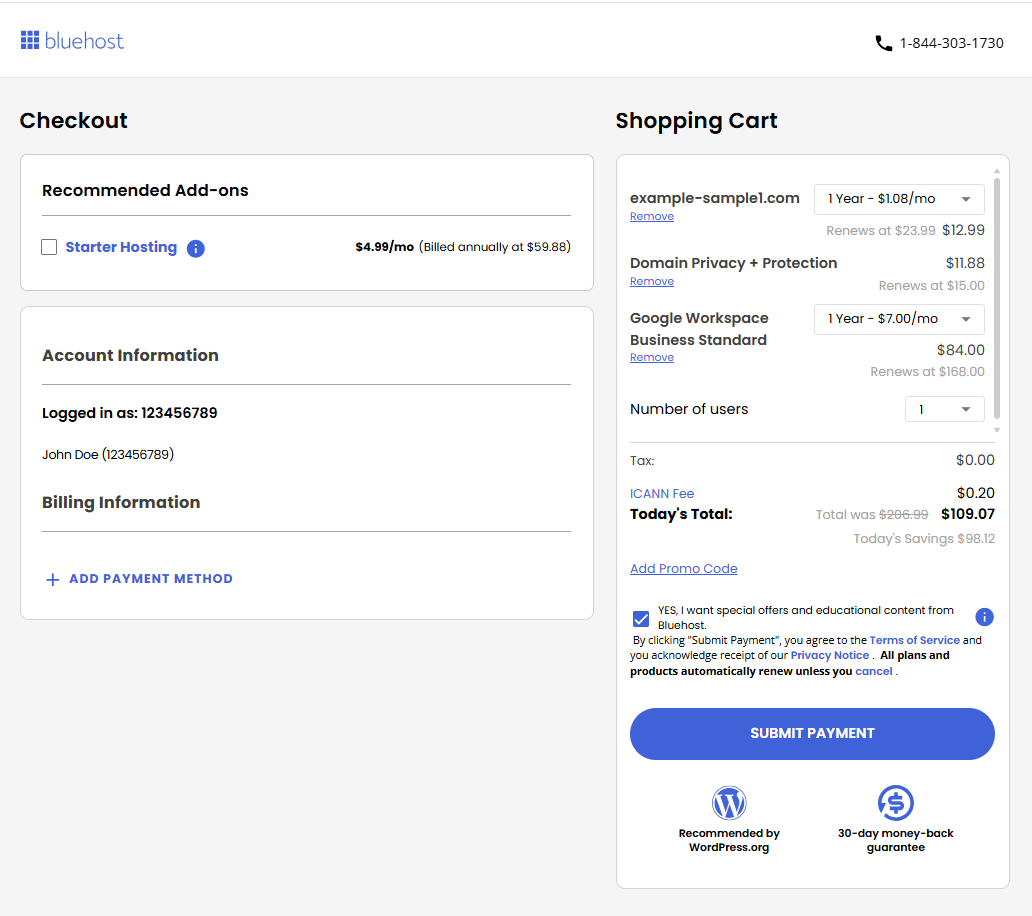
Task: Click the plus icon for payment method
Action: coord(53,579)
